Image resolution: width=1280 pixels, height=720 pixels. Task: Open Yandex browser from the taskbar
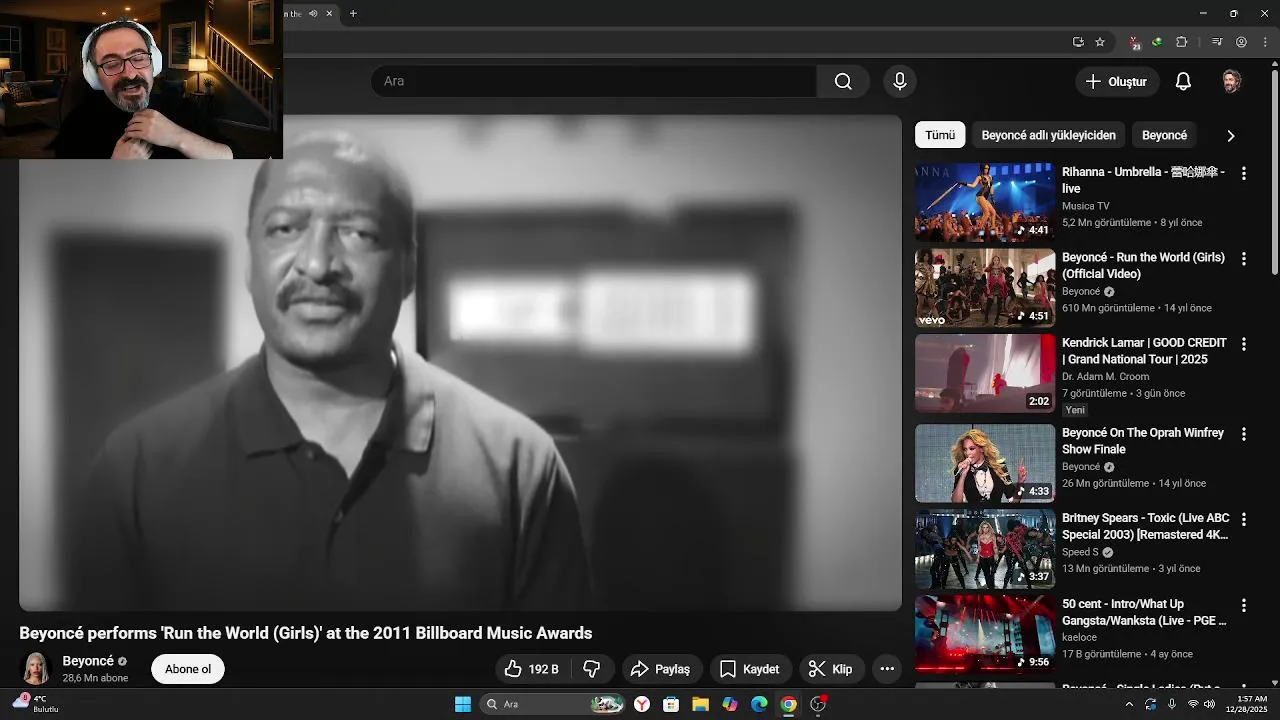[642, 704]
